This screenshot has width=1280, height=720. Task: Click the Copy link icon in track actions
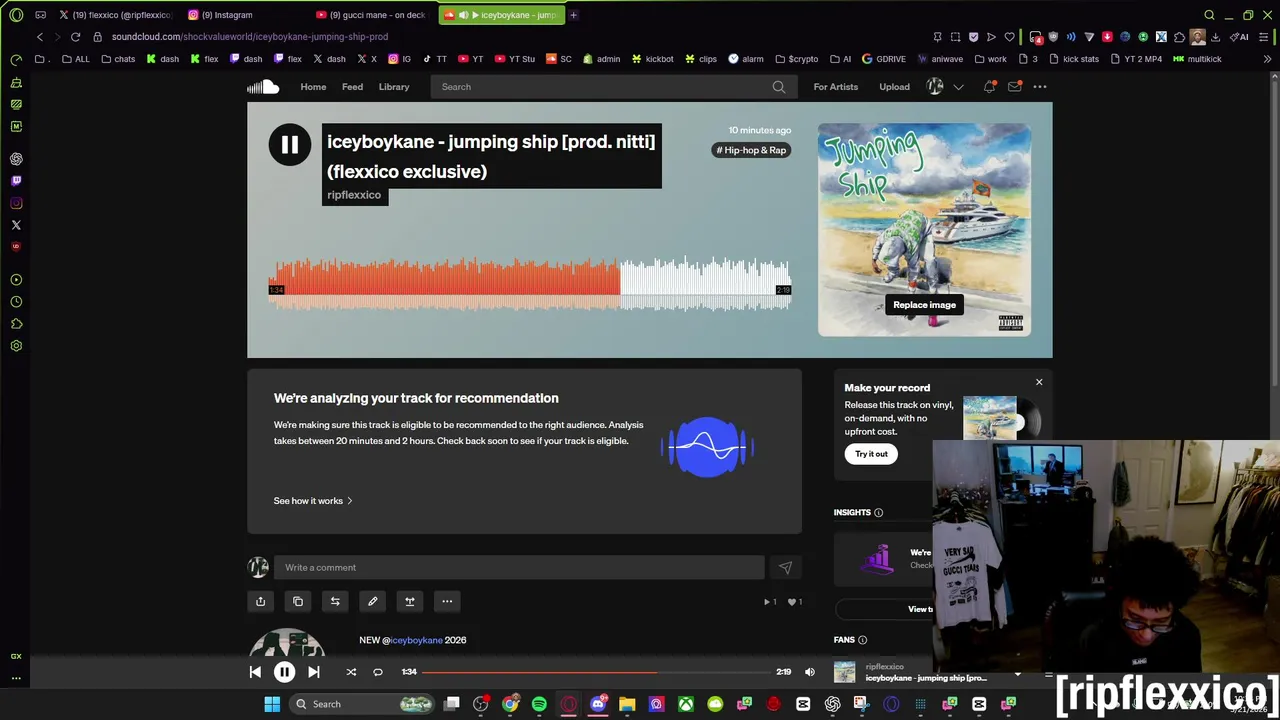298,601
